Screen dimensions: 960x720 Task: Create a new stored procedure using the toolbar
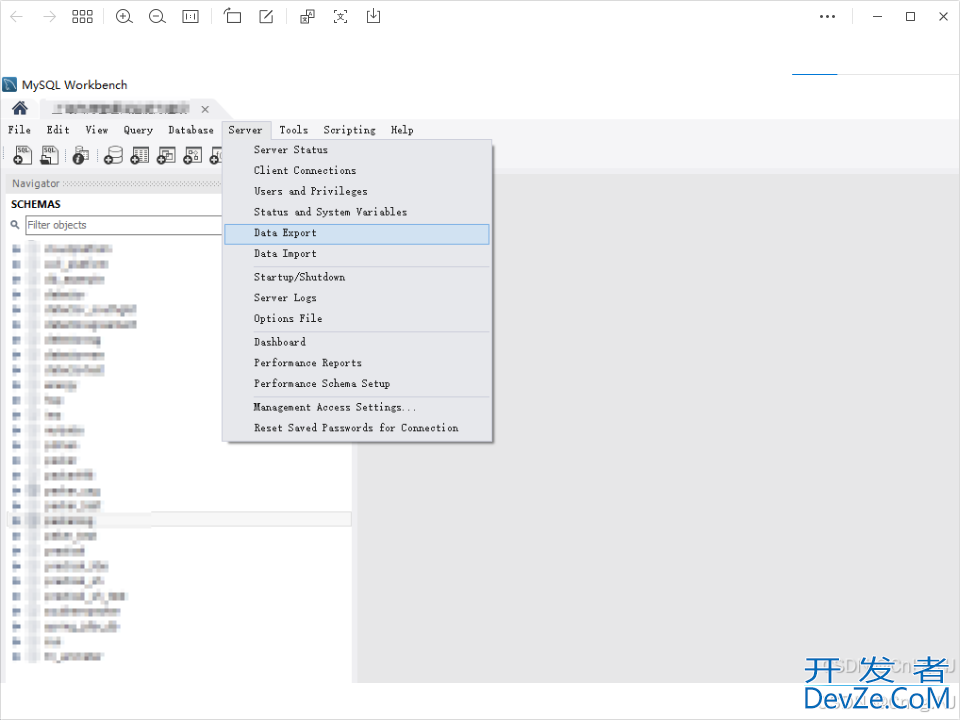tap(192, 155)
